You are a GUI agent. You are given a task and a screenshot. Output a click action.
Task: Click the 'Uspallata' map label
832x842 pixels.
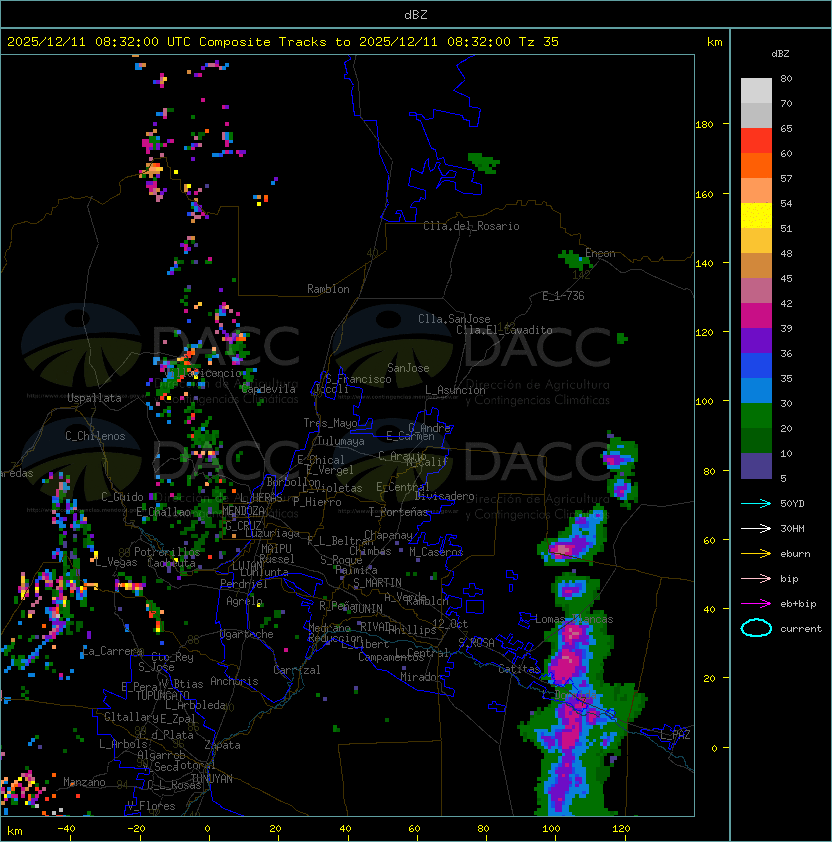coord(94,398)
